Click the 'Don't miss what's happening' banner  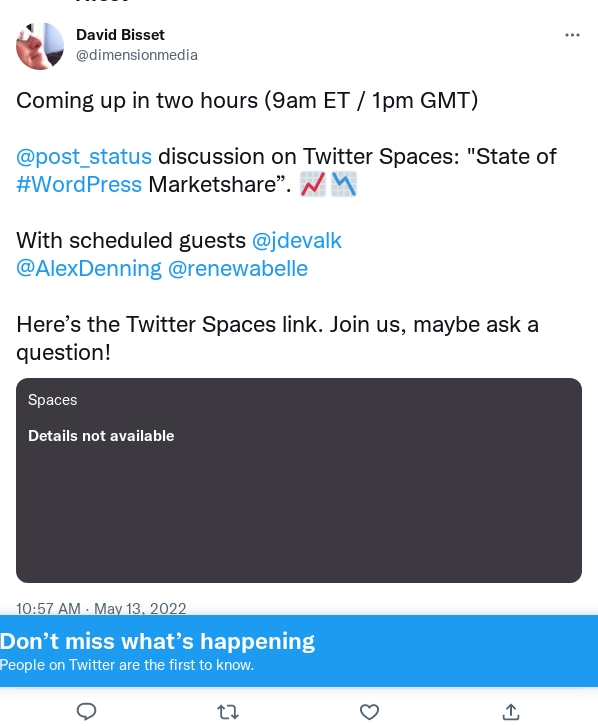coord(299,651)
